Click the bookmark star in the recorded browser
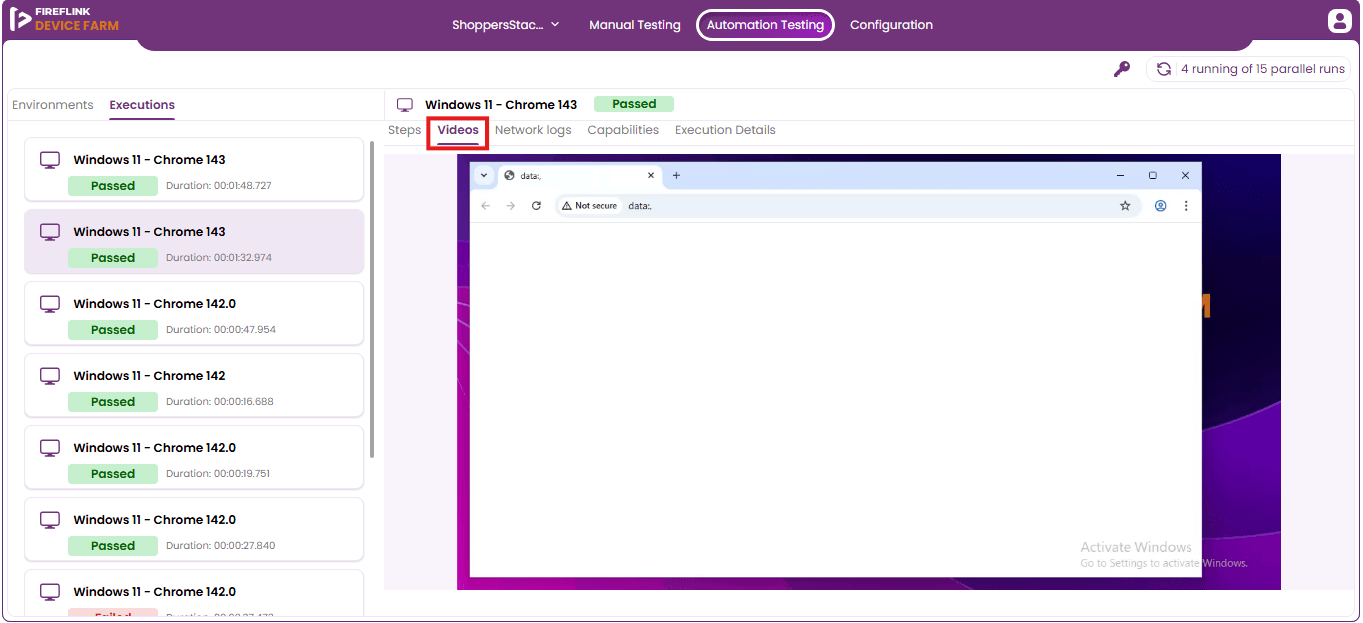1363x623 pixels. click(x=1125, y=206)
